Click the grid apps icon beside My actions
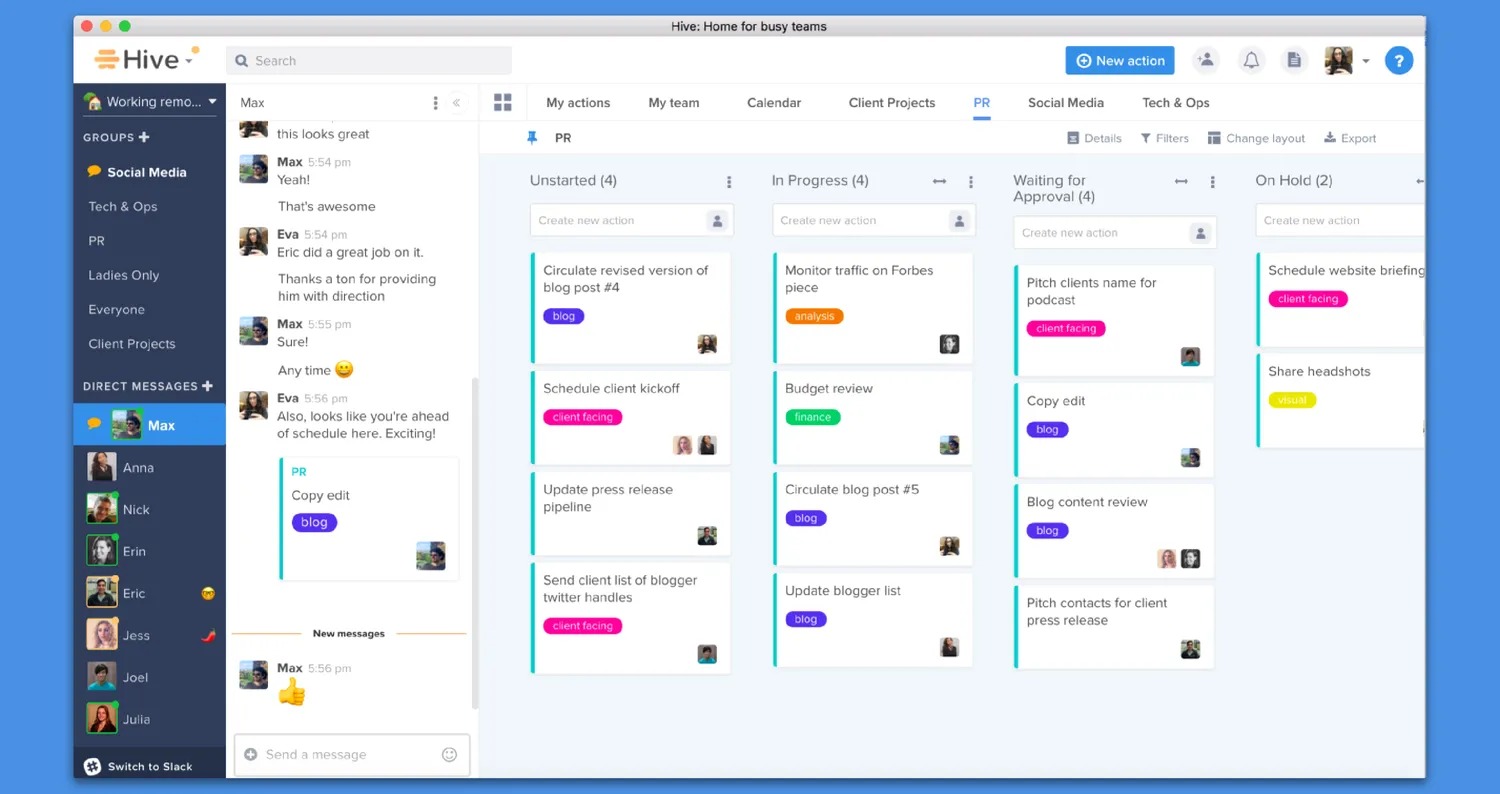Screen dimensions: 1500x794 tap(502, 103)
